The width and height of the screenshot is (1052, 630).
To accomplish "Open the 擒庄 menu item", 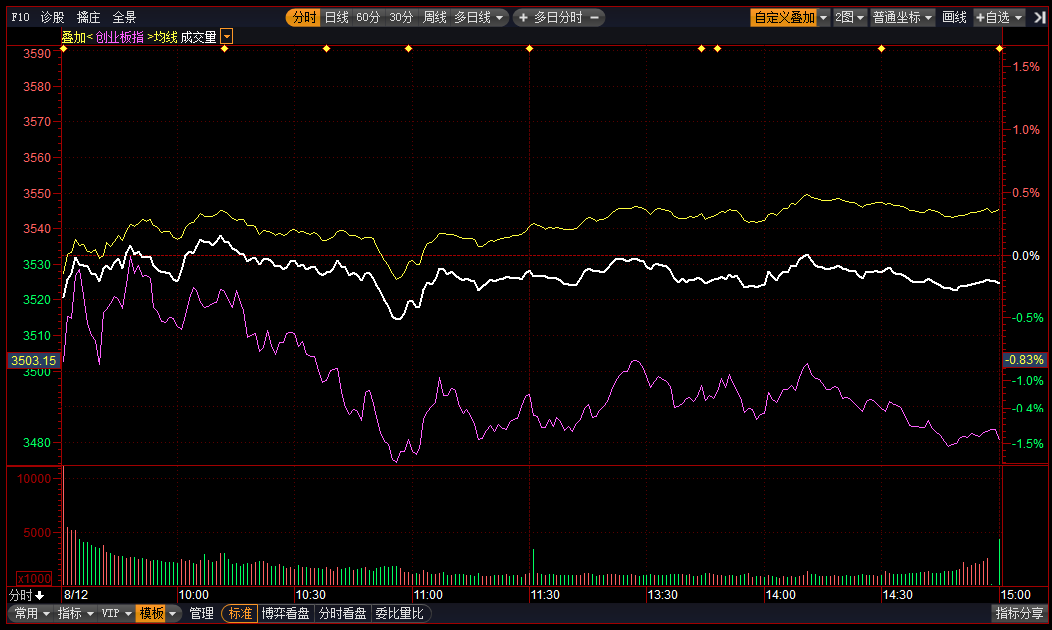I will tap(89, 17).
